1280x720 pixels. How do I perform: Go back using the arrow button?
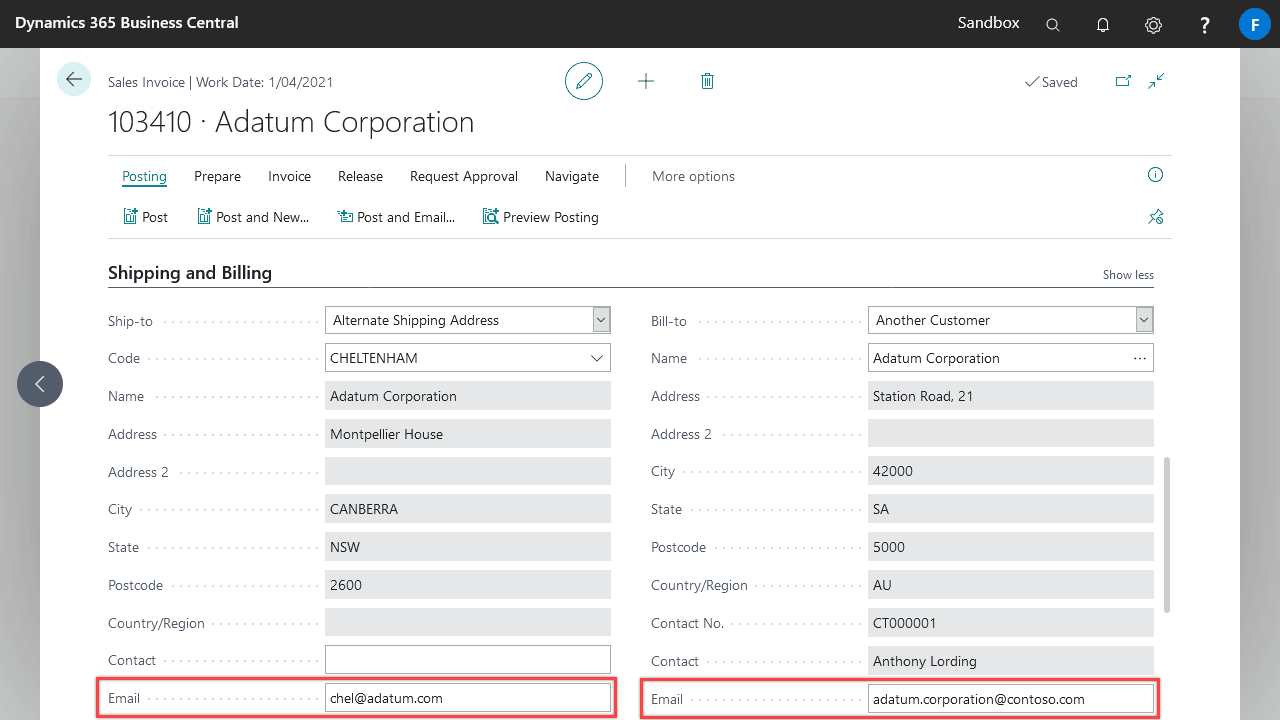coord(74,79)
